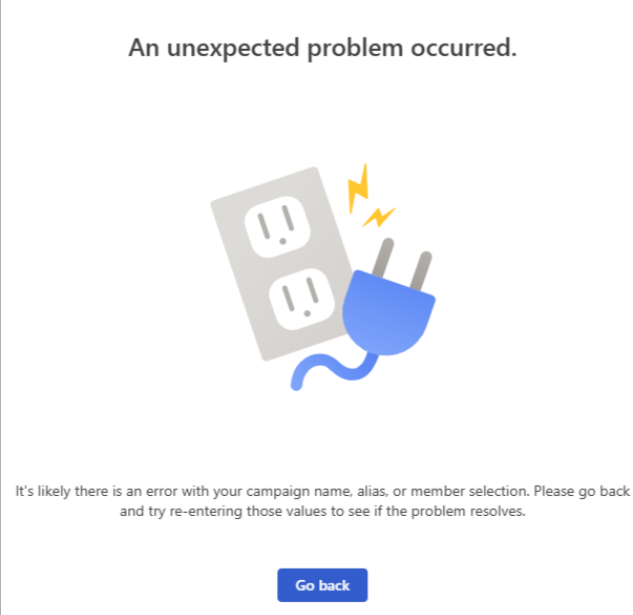Select the upper socket of the outlet
This screenshot has height=615, width=633.
tap(277, 227)
